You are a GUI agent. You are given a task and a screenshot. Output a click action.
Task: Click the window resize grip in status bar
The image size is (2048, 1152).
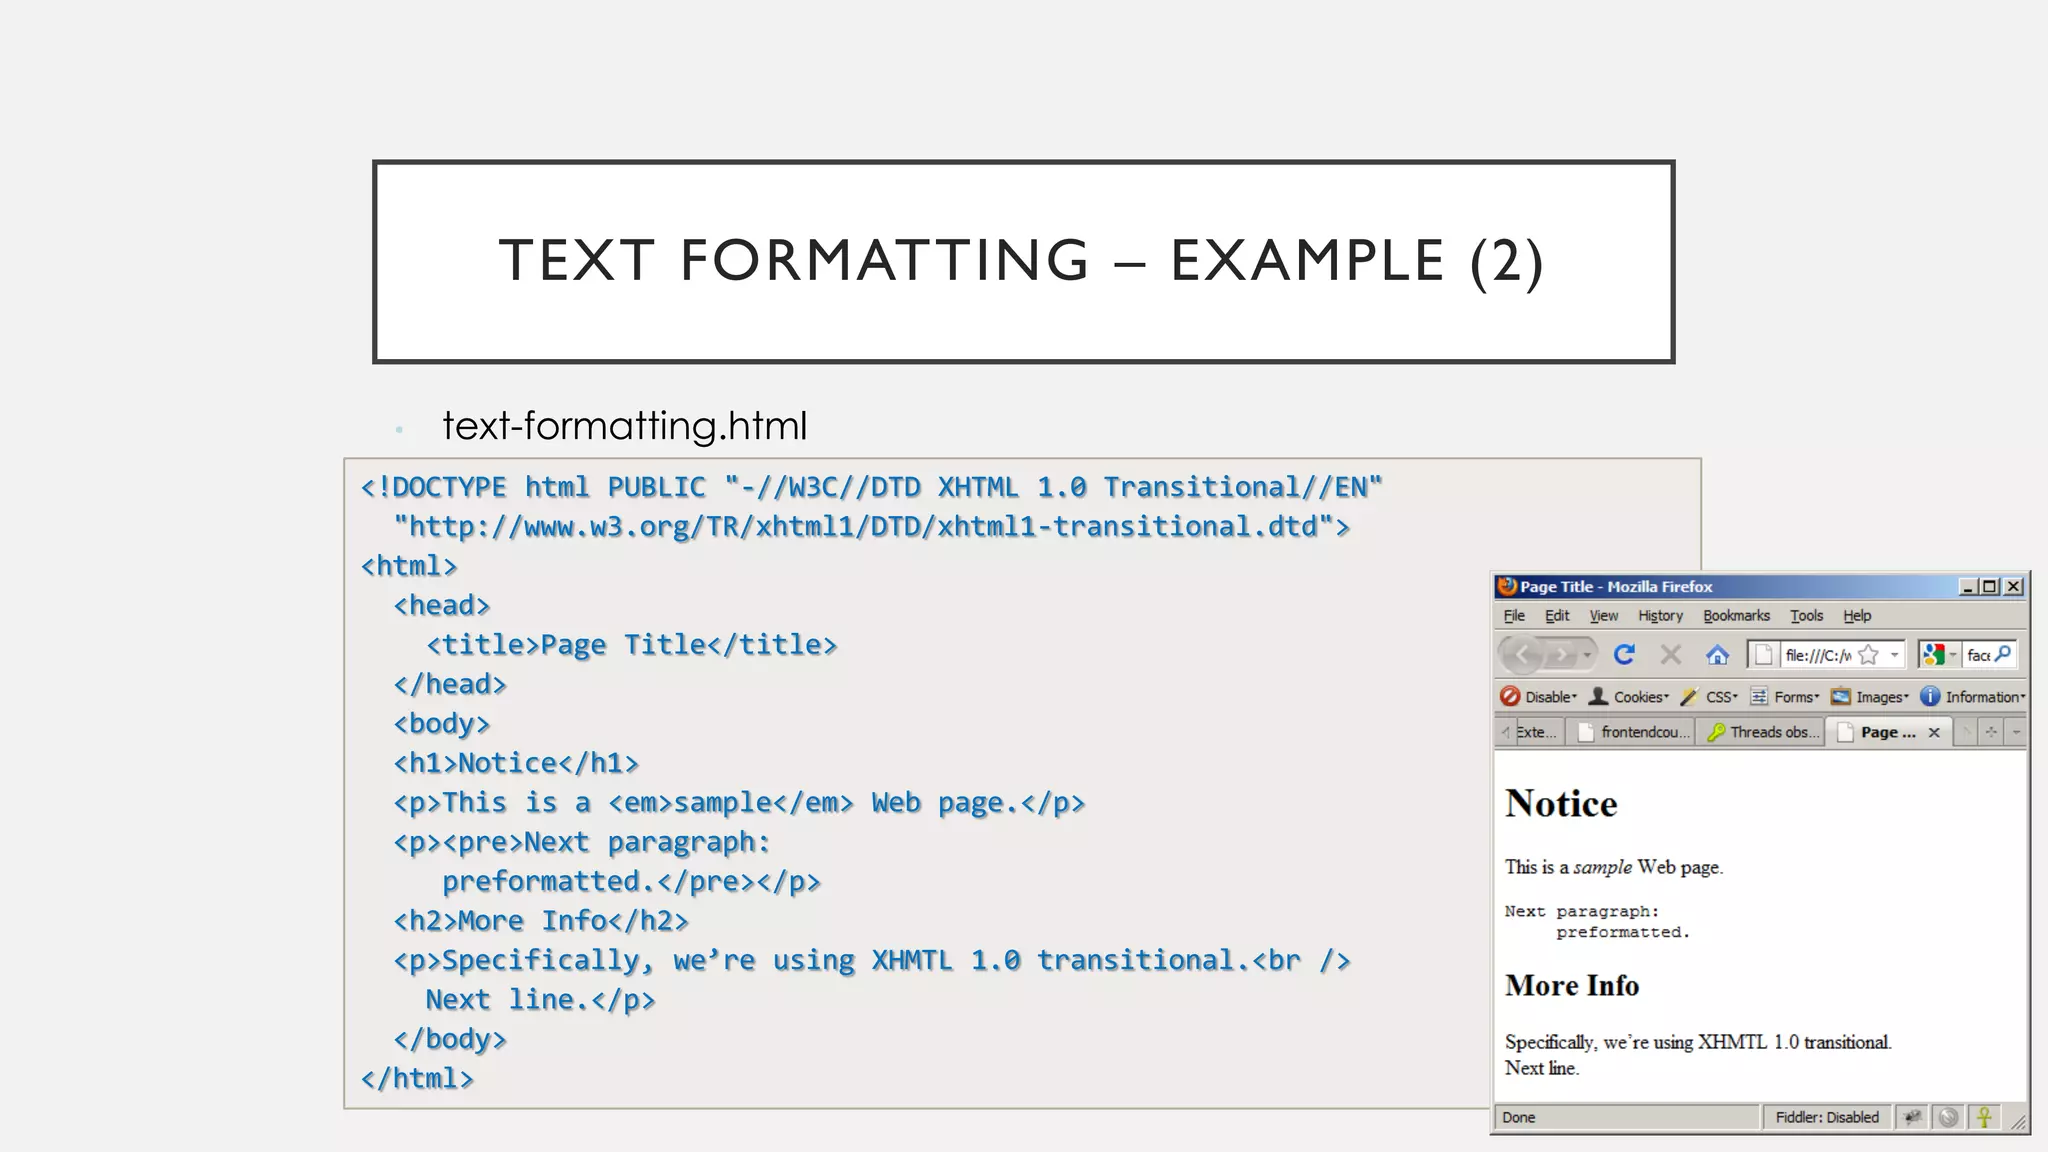tap(2019, 1122)
